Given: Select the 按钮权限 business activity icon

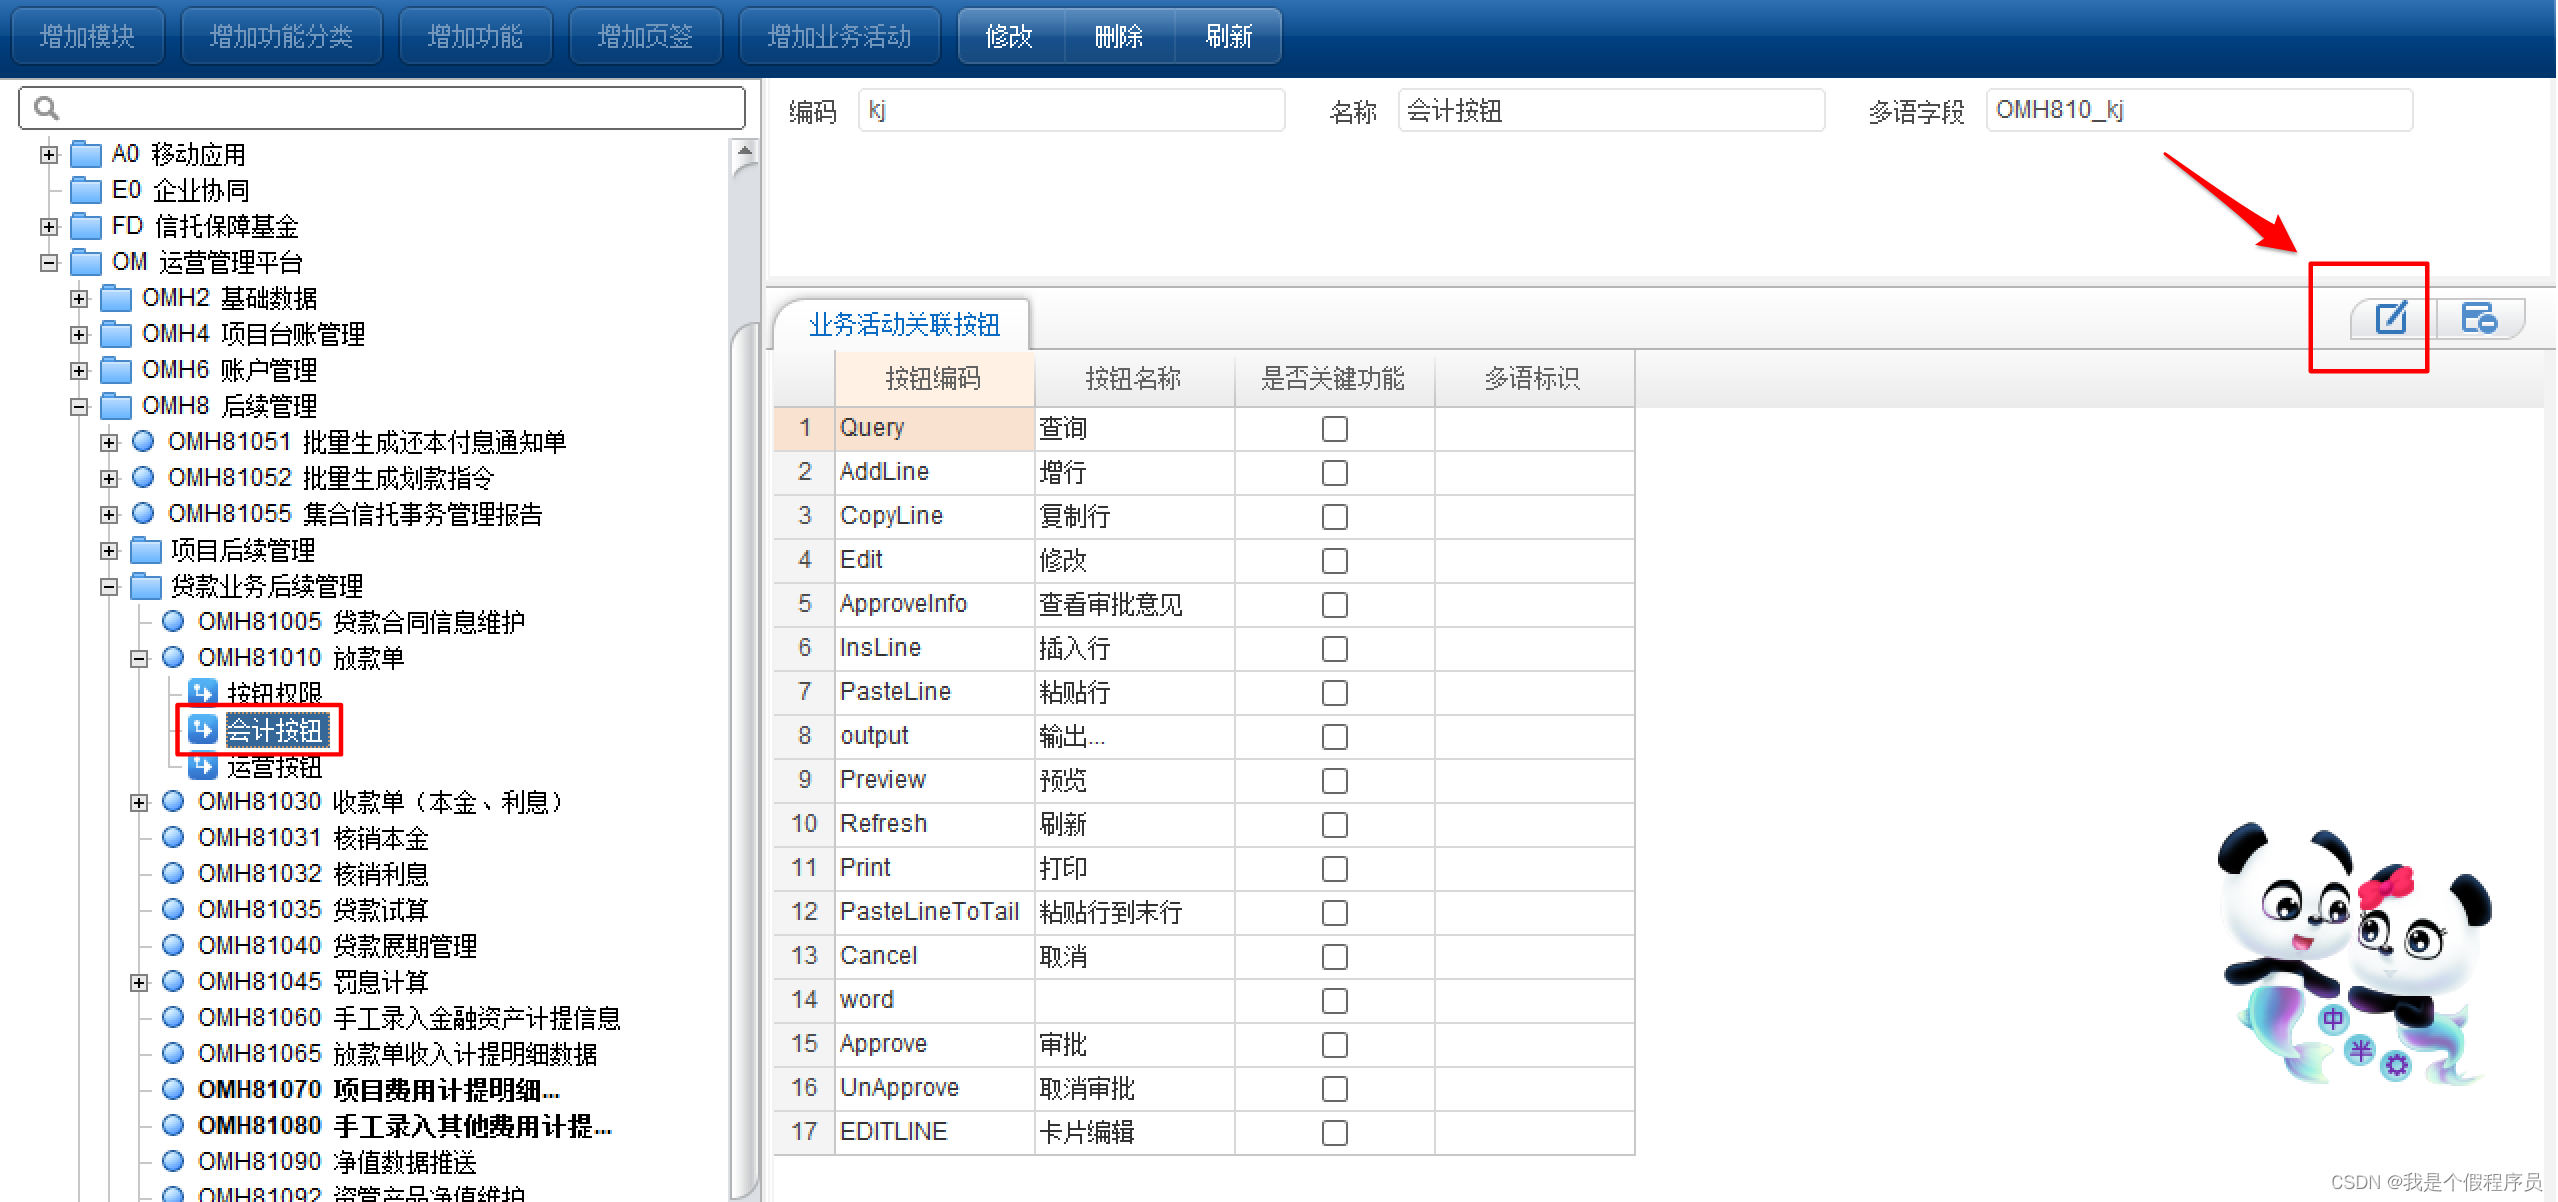Looking at the screenshot, I should 203,692.
